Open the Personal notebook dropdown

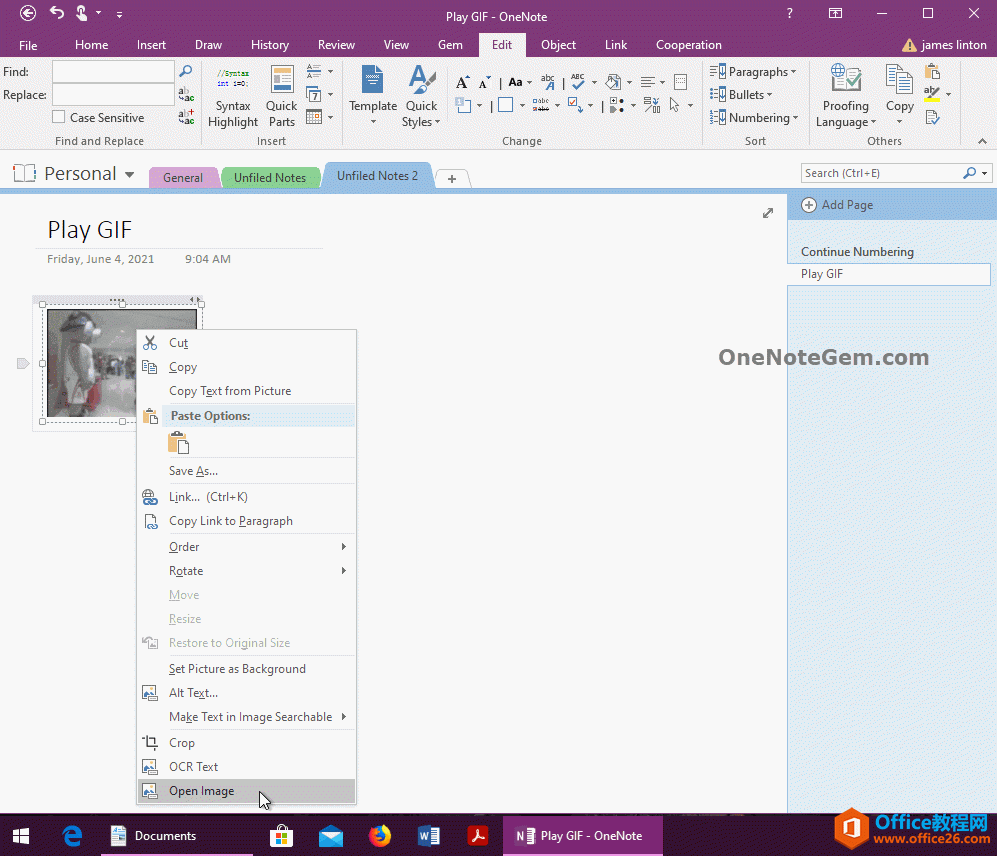tap(131, 173)
